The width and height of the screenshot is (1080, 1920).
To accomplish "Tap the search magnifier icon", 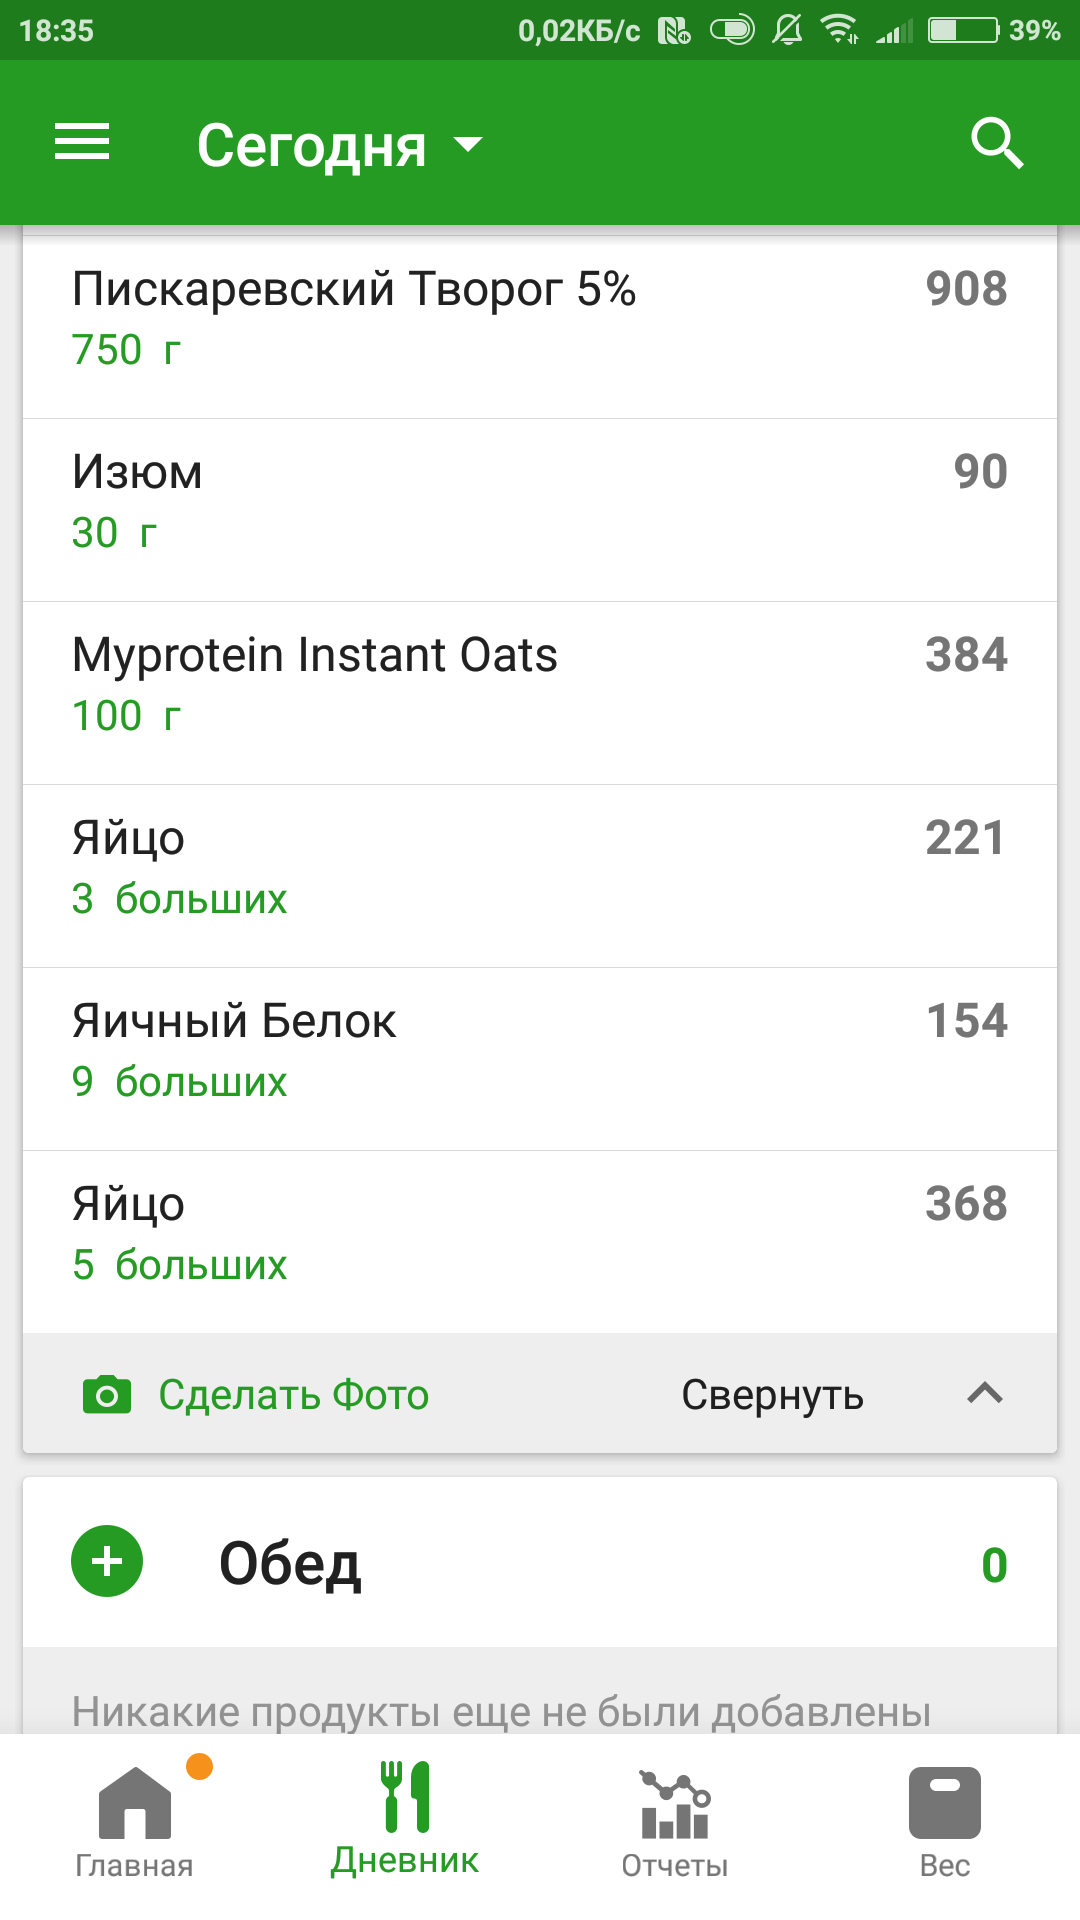I will (x=996, y=144).
